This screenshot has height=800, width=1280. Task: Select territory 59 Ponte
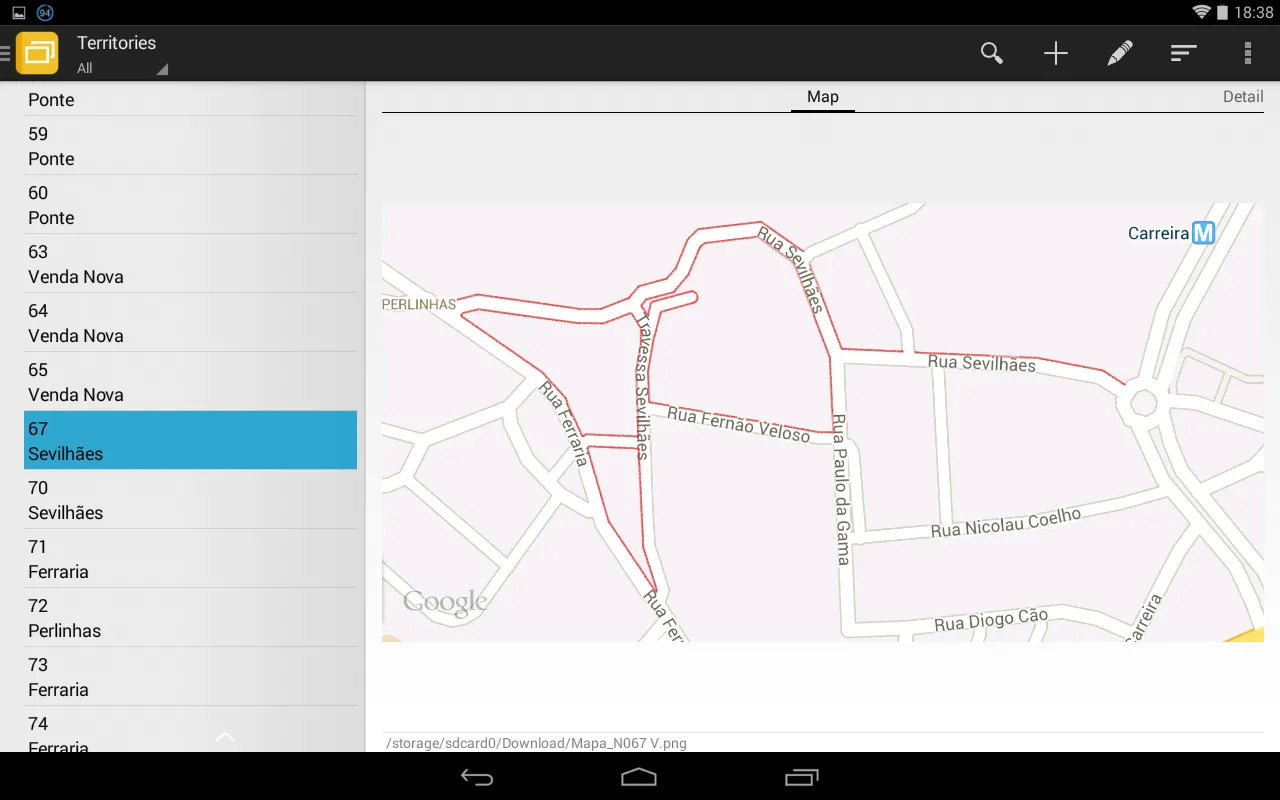[190, 146]
